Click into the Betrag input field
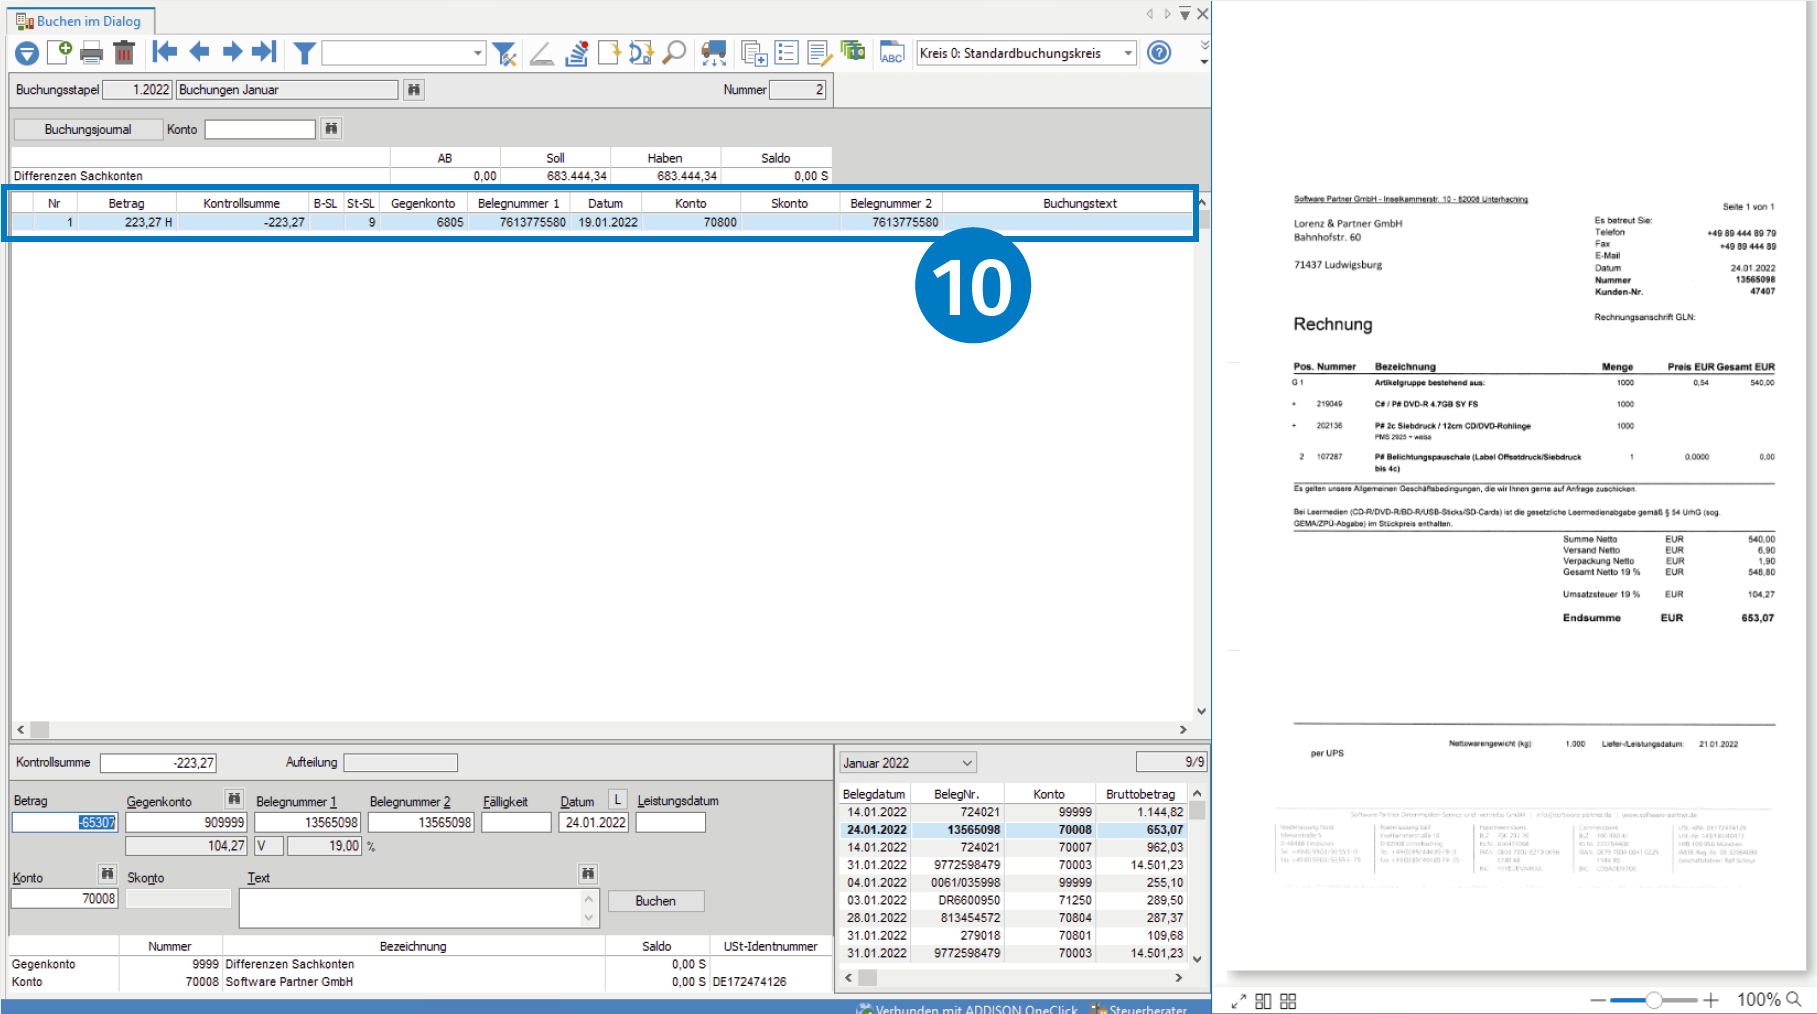The width and height of the screenshot is (1817, 1014). [x=64, y=822]
